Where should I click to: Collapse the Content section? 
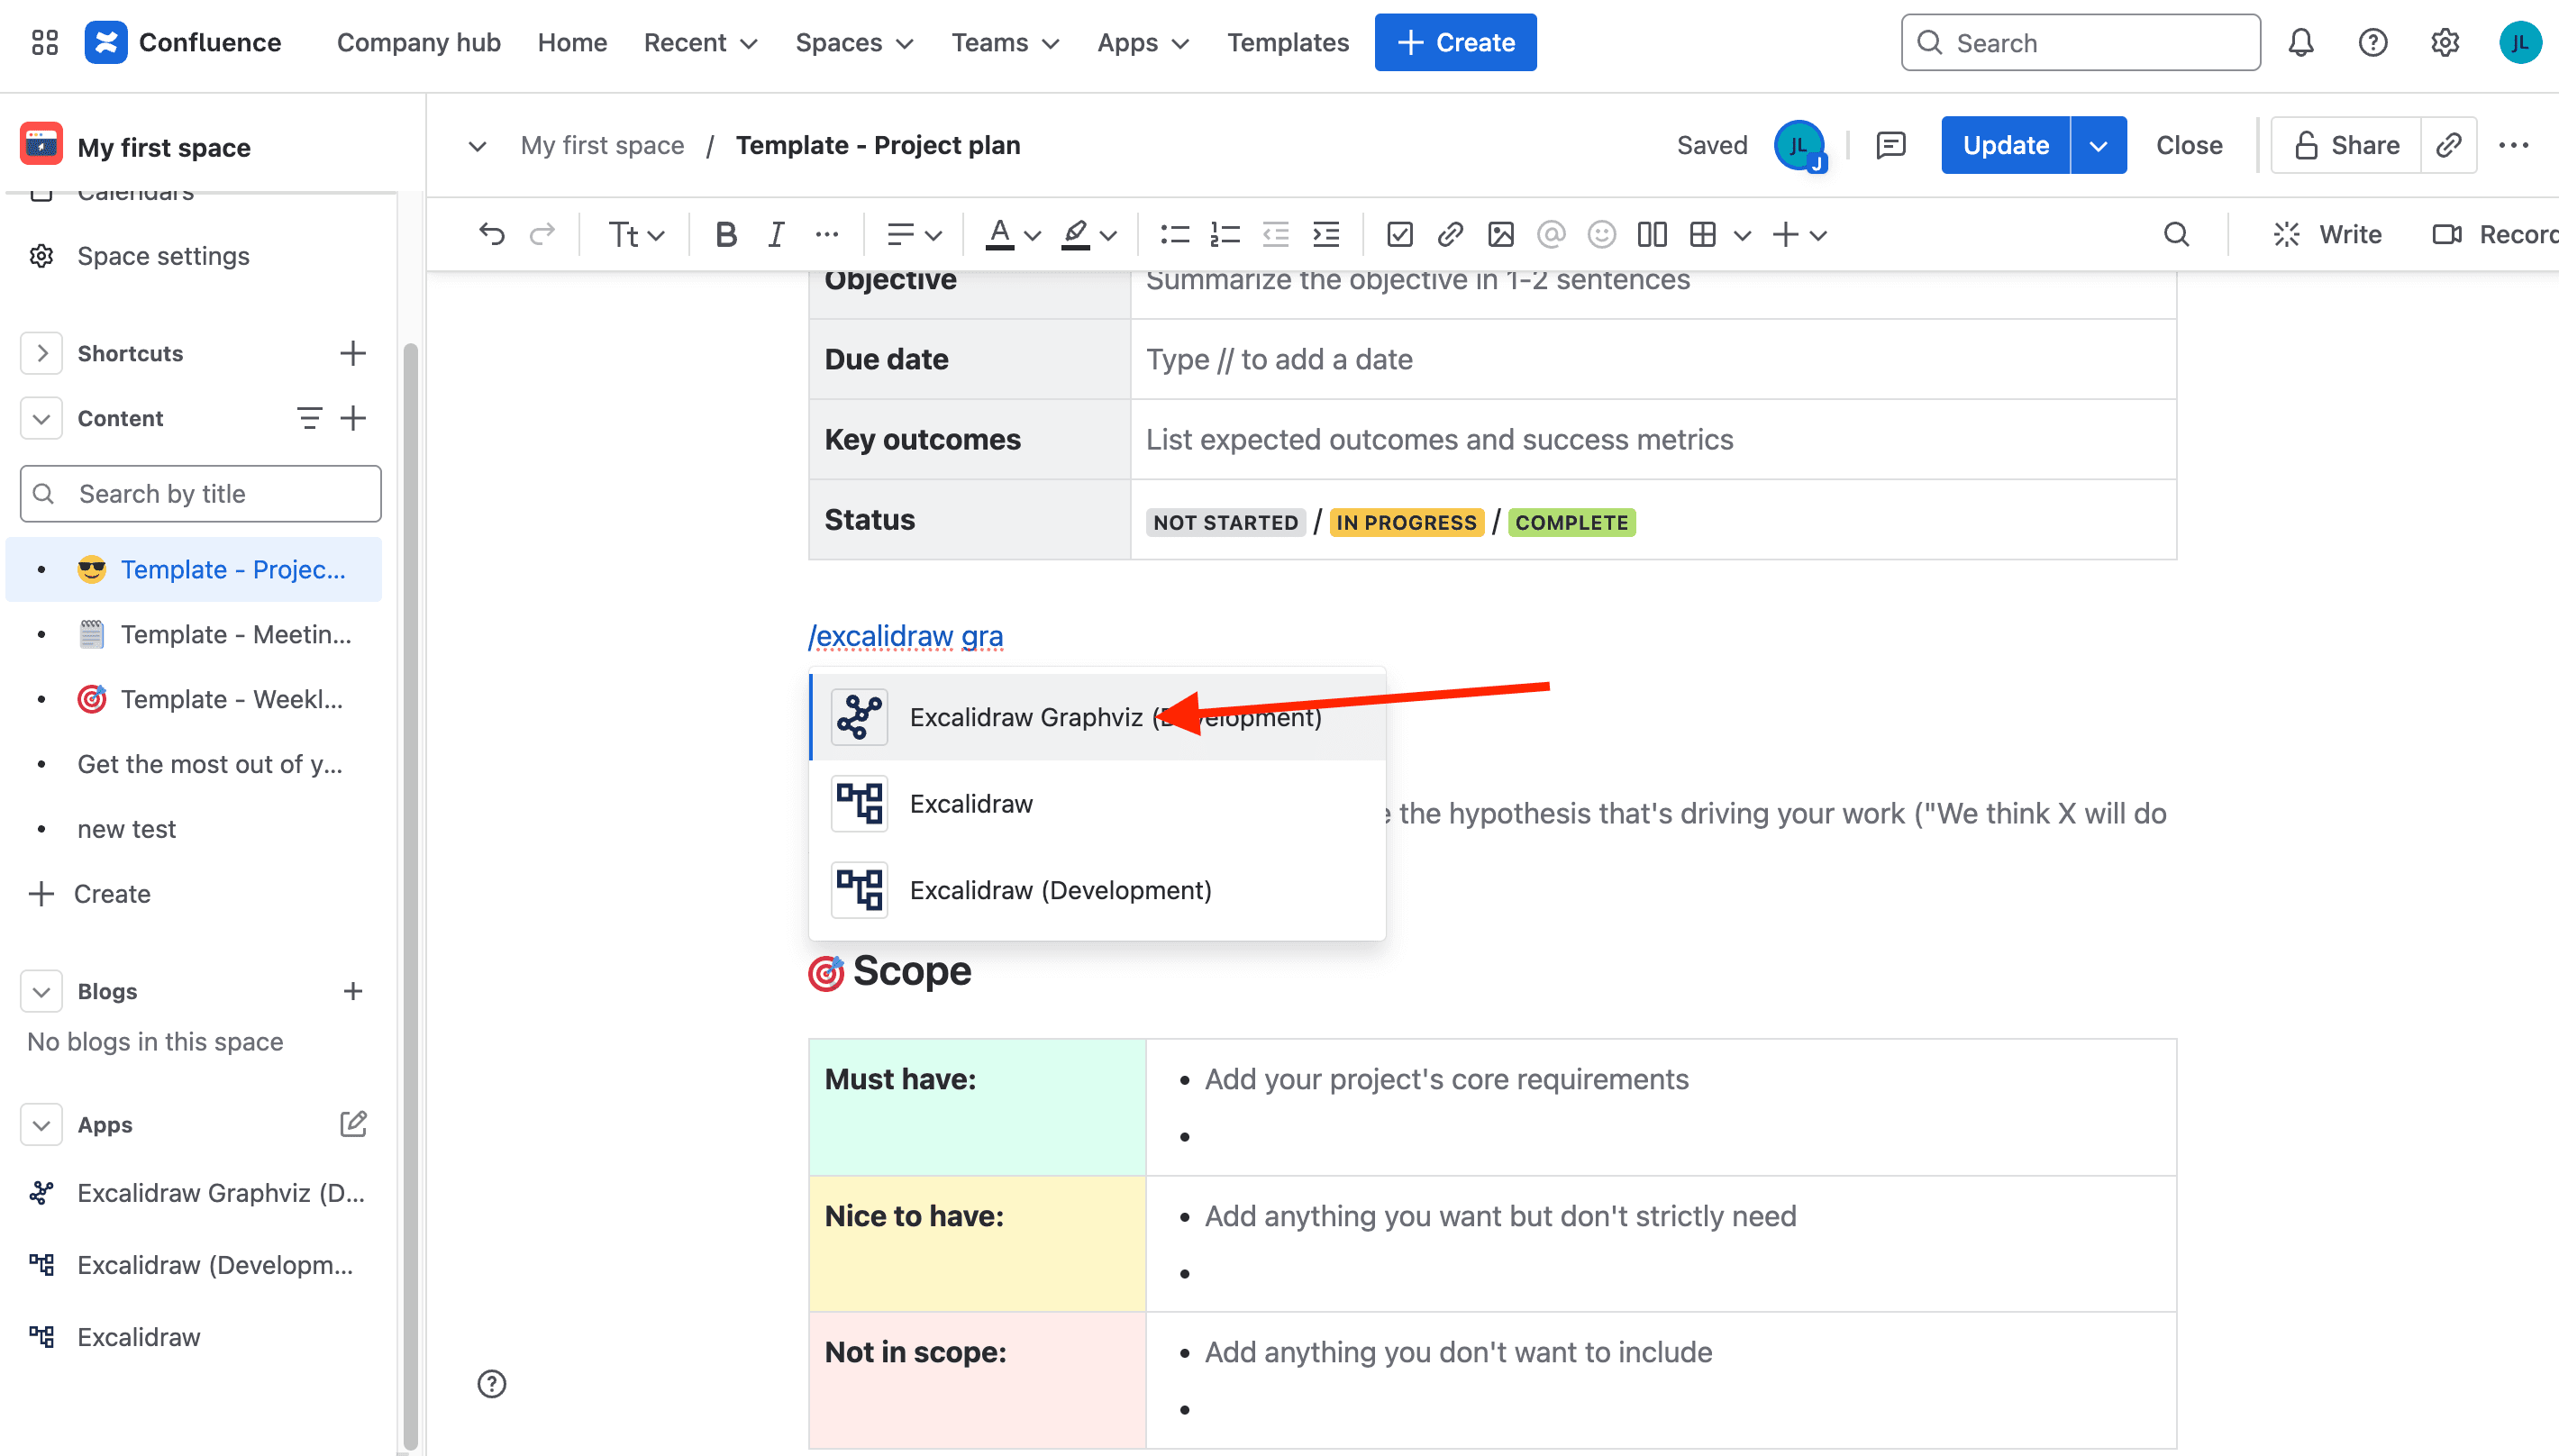point(41,418)
